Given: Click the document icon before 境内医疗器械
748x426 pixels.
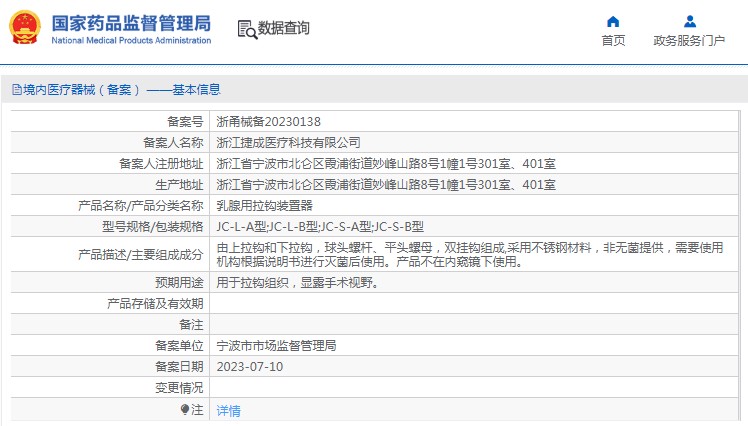Looking at the screenshot, I should [17, 89].
